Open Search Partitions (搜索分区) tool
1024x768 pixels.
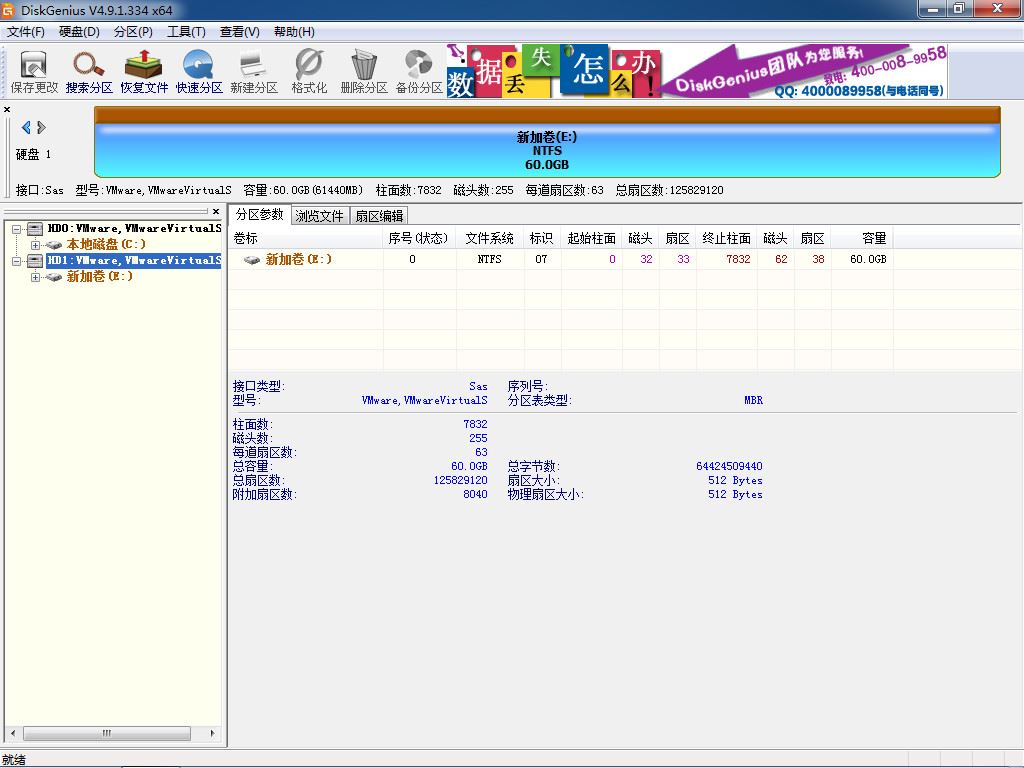89,72
